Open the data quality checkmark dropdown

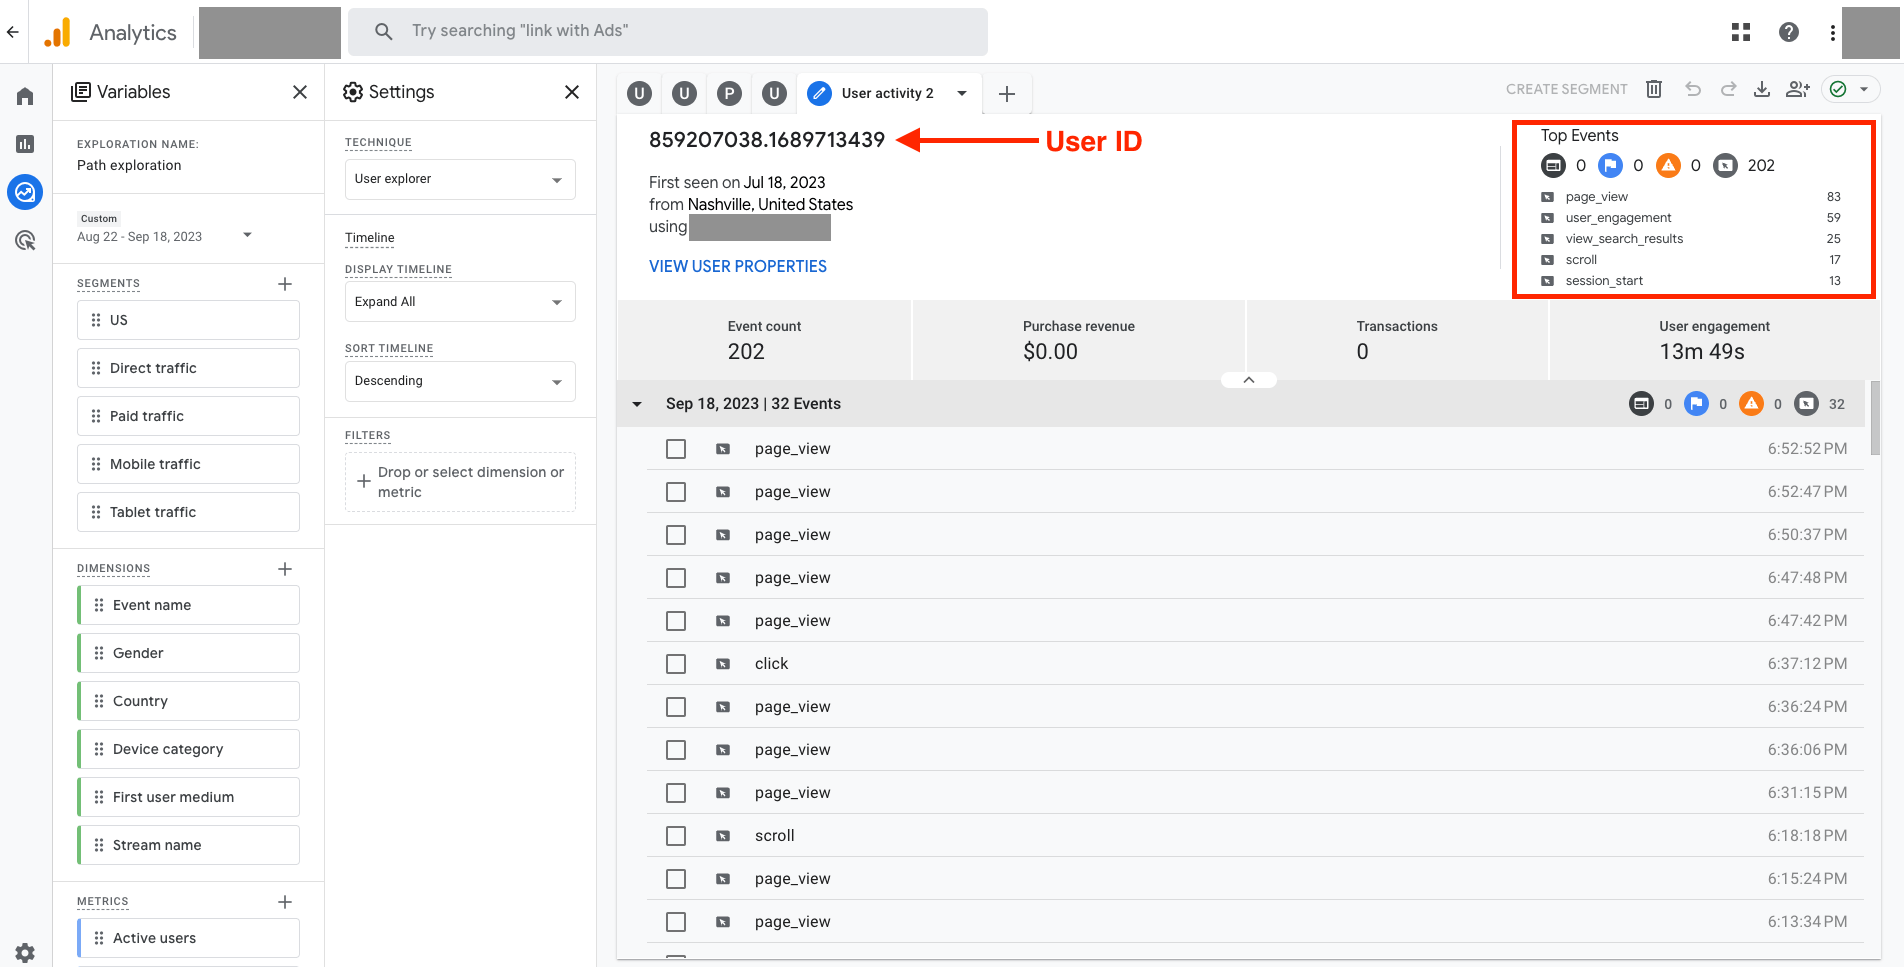1850,89
